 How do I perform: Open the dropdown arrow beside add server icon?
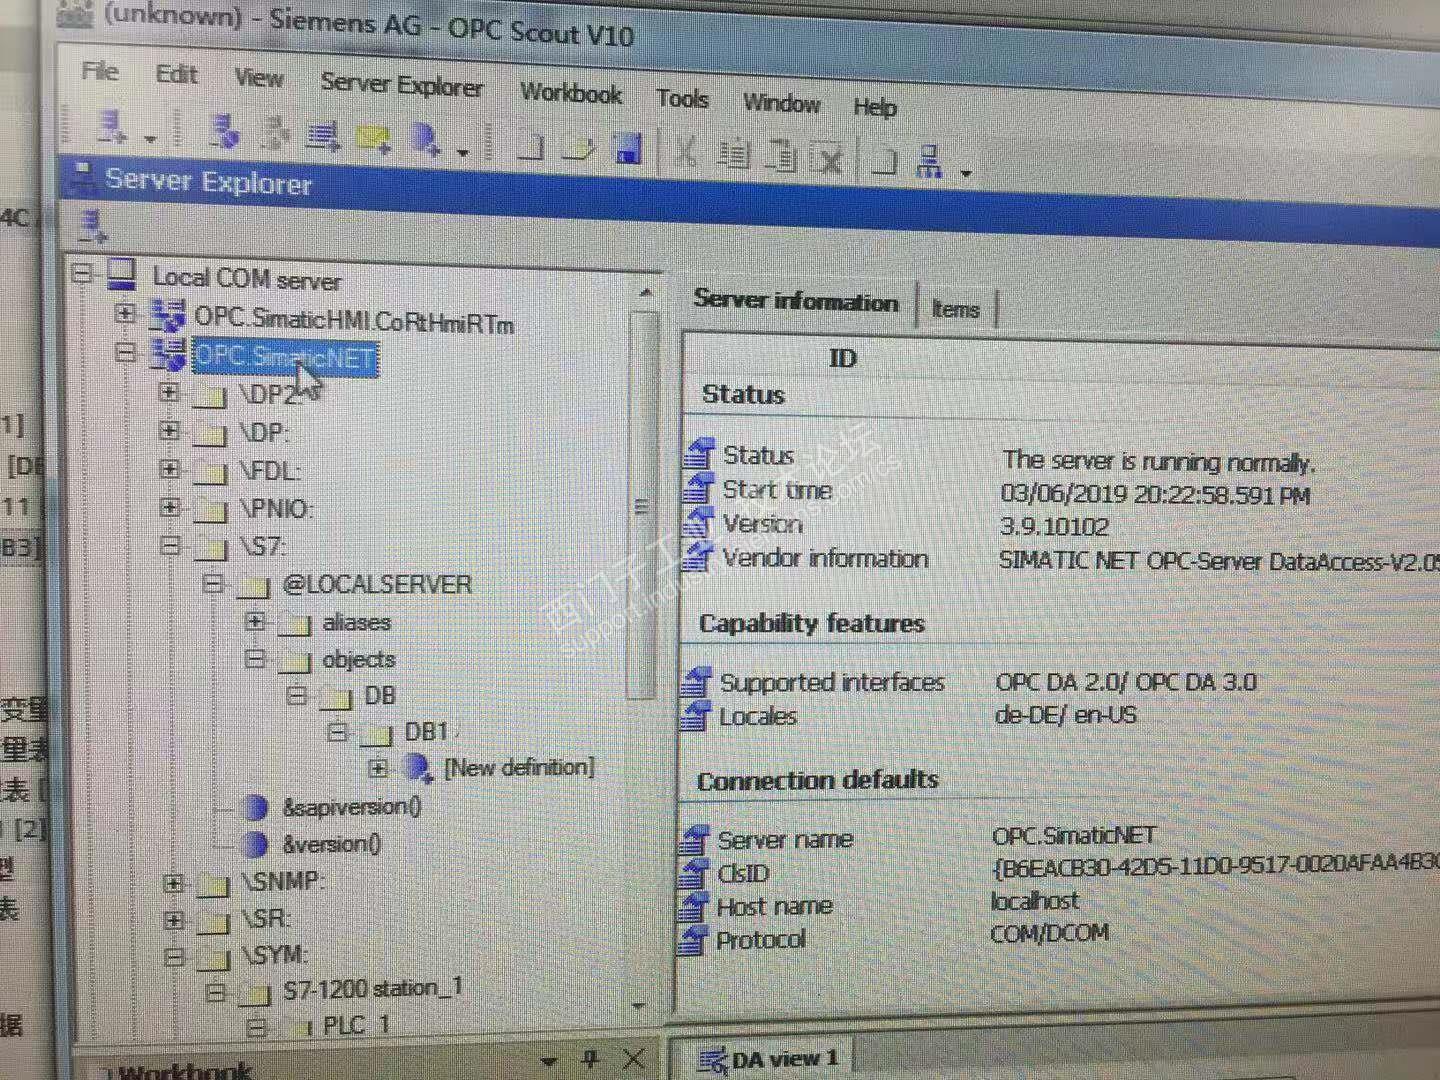click(x=151, y=138)
